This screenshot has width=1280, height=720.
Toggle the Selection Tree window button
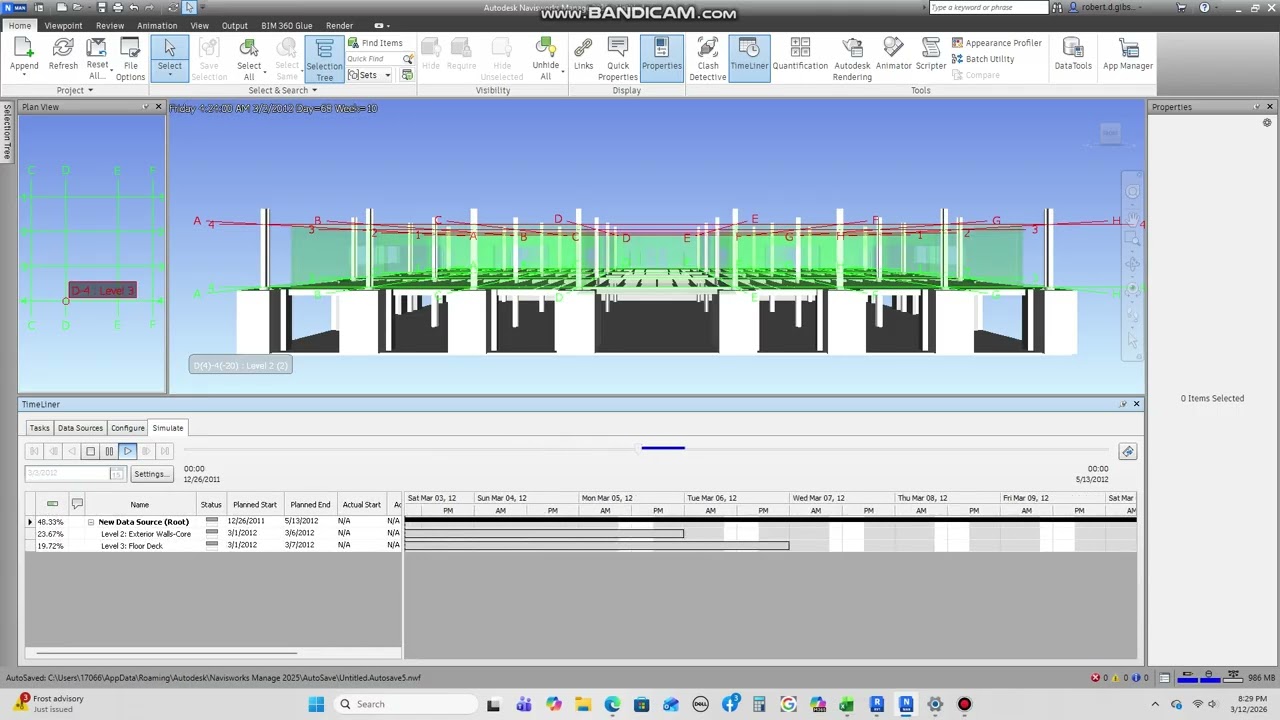(x=324, y=60)
